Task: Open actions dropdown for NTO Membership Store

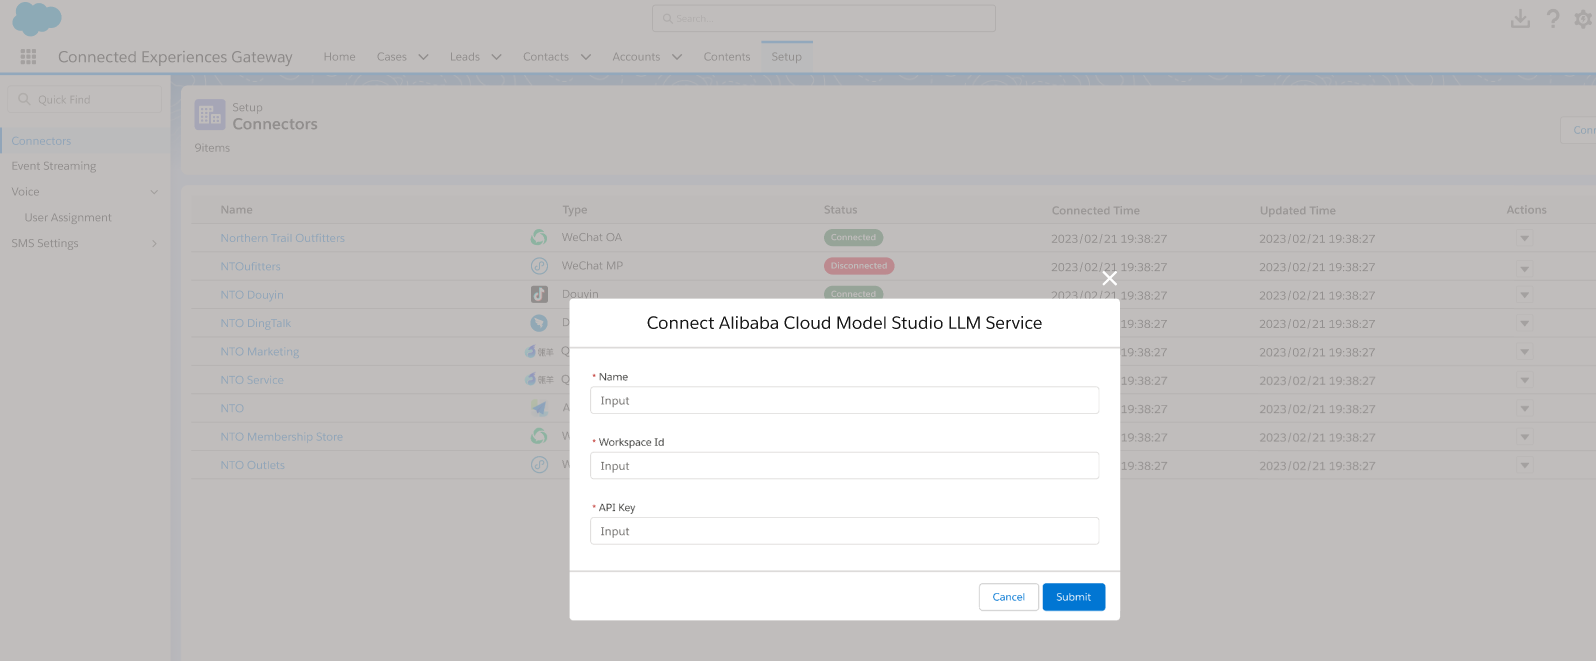Action: click(1525, 437)
